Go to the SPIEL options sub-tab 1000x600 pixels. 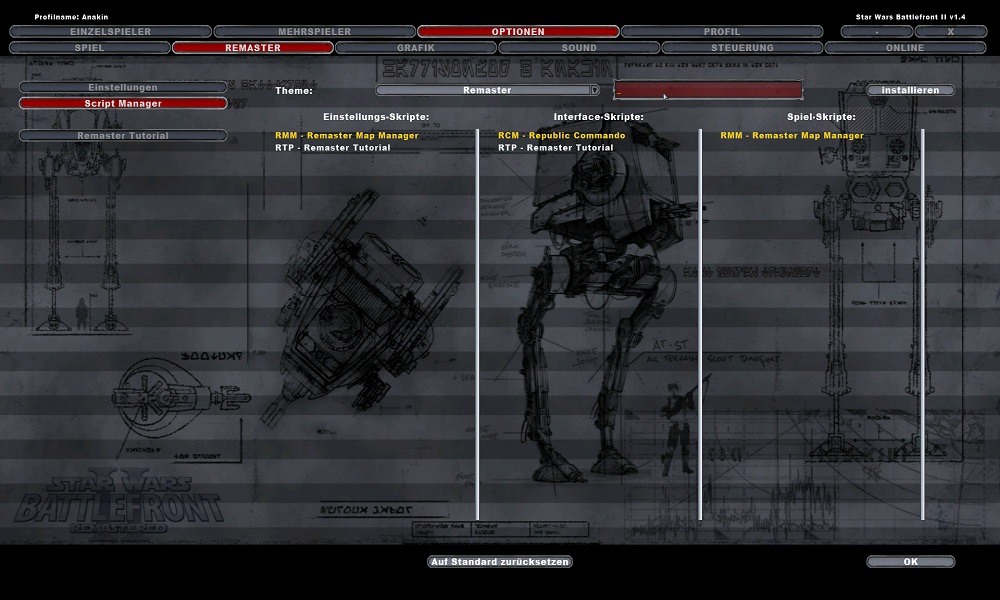tap(90, 48)
